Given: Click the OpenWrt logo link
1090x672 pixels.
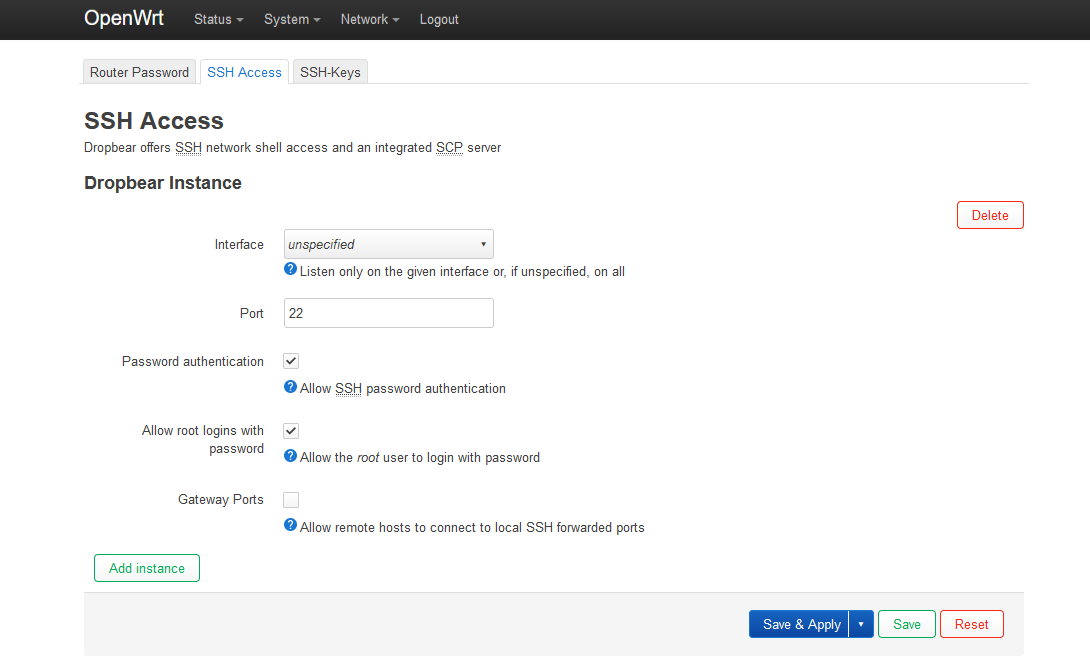Looking at the screenshot, I should 124,18.
